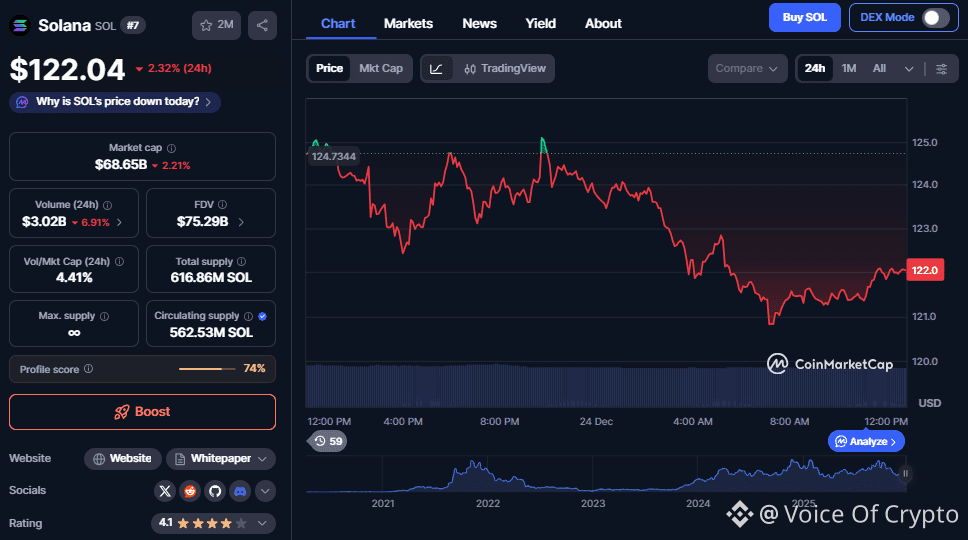Viewport: 968px width, 540px height.
Task: Select the Mkt Cap chart view
Action: coord(381,68)
